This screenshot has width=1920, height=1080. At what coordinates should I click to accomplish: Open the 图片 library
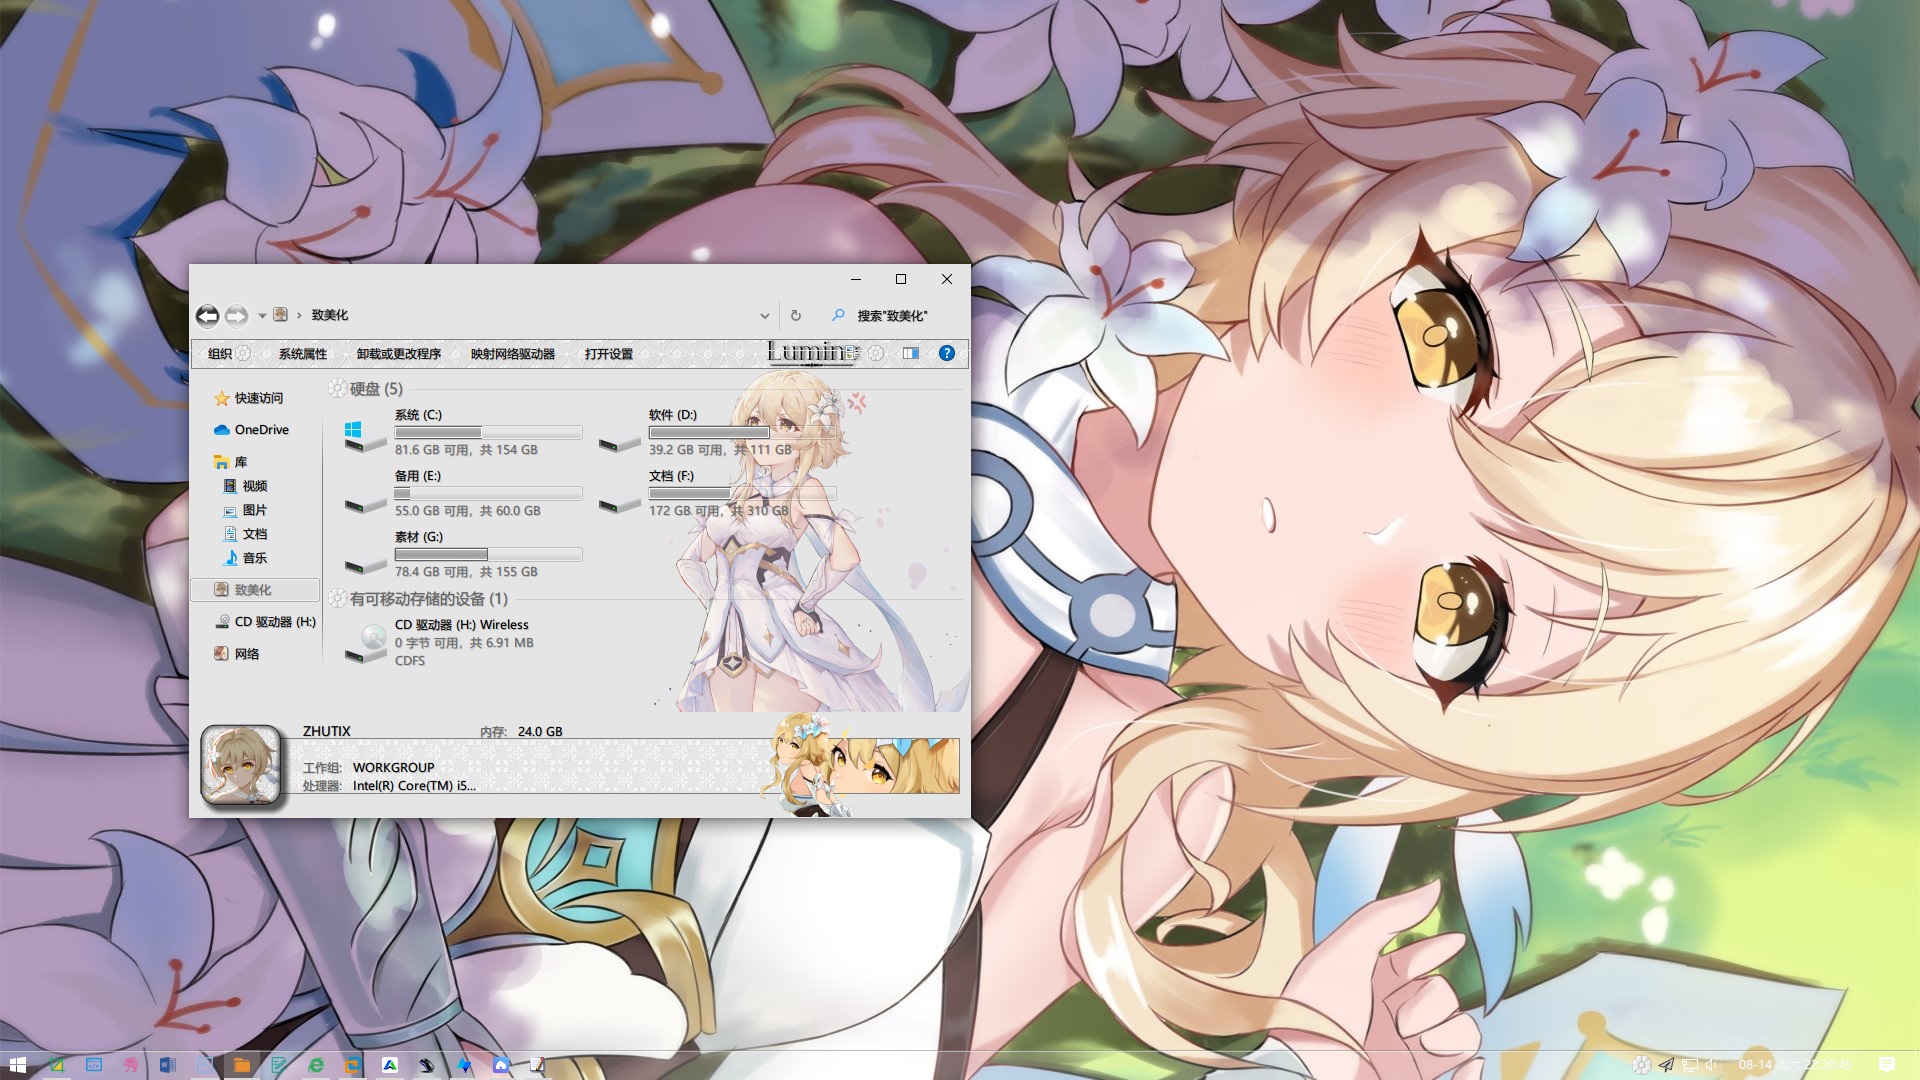pyautogui.click(x=245, y=510)
